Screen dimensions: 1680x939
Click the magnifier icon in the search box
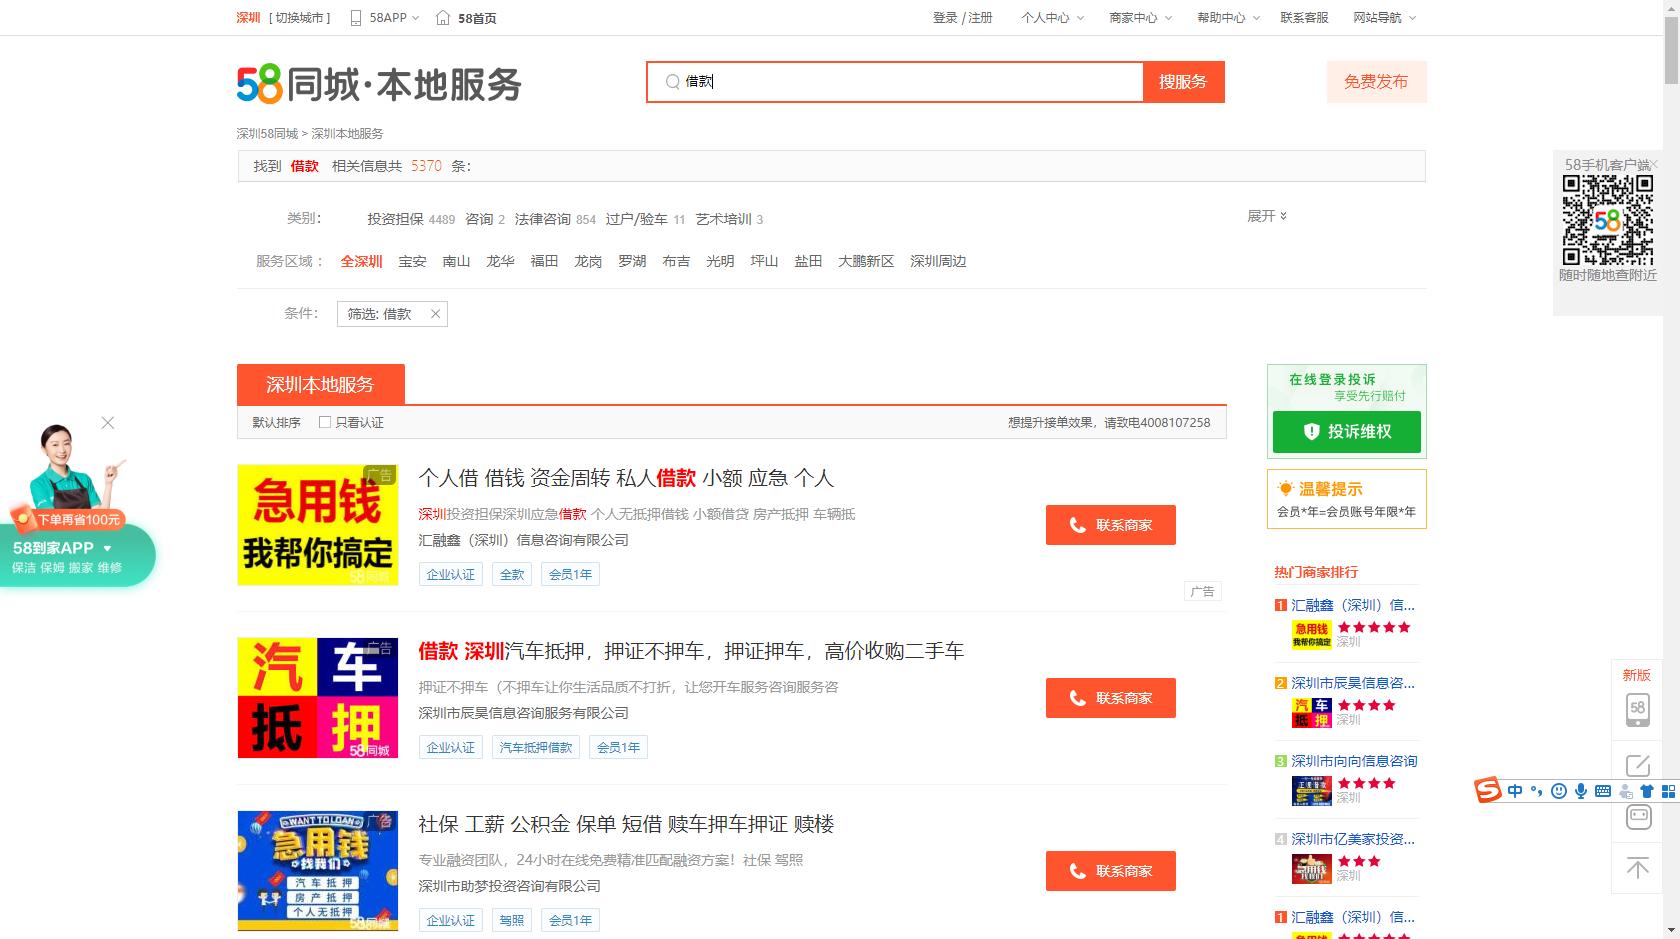[x=672, y=82]
